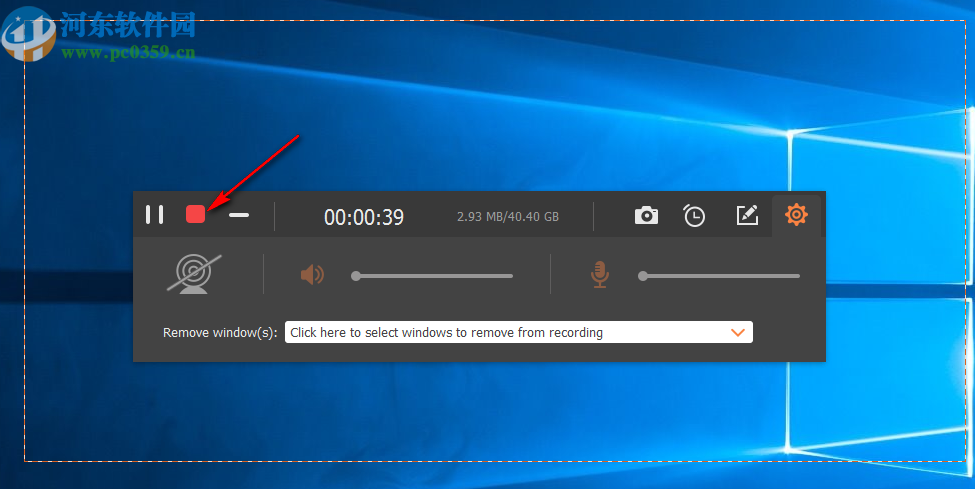Stop recording with the red square button

(195, 215)
